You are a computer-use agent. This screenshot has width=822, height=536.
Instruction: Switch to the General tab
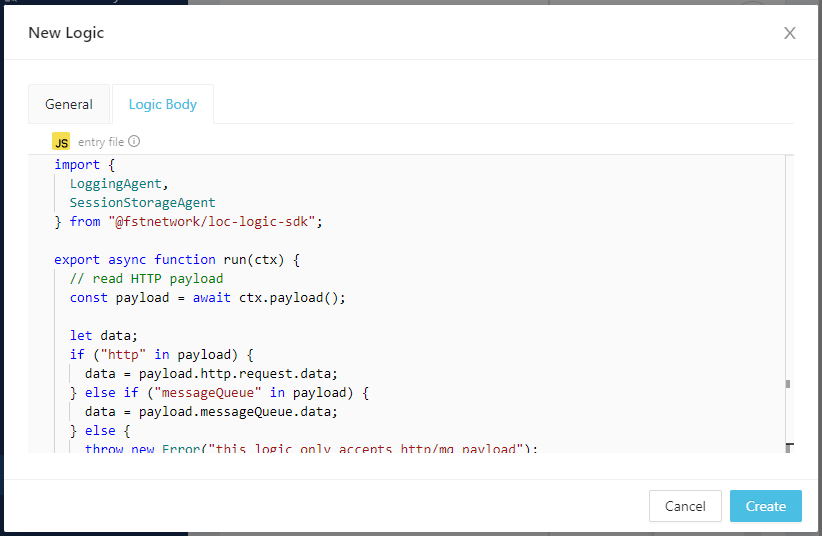[x=69, y=104]
